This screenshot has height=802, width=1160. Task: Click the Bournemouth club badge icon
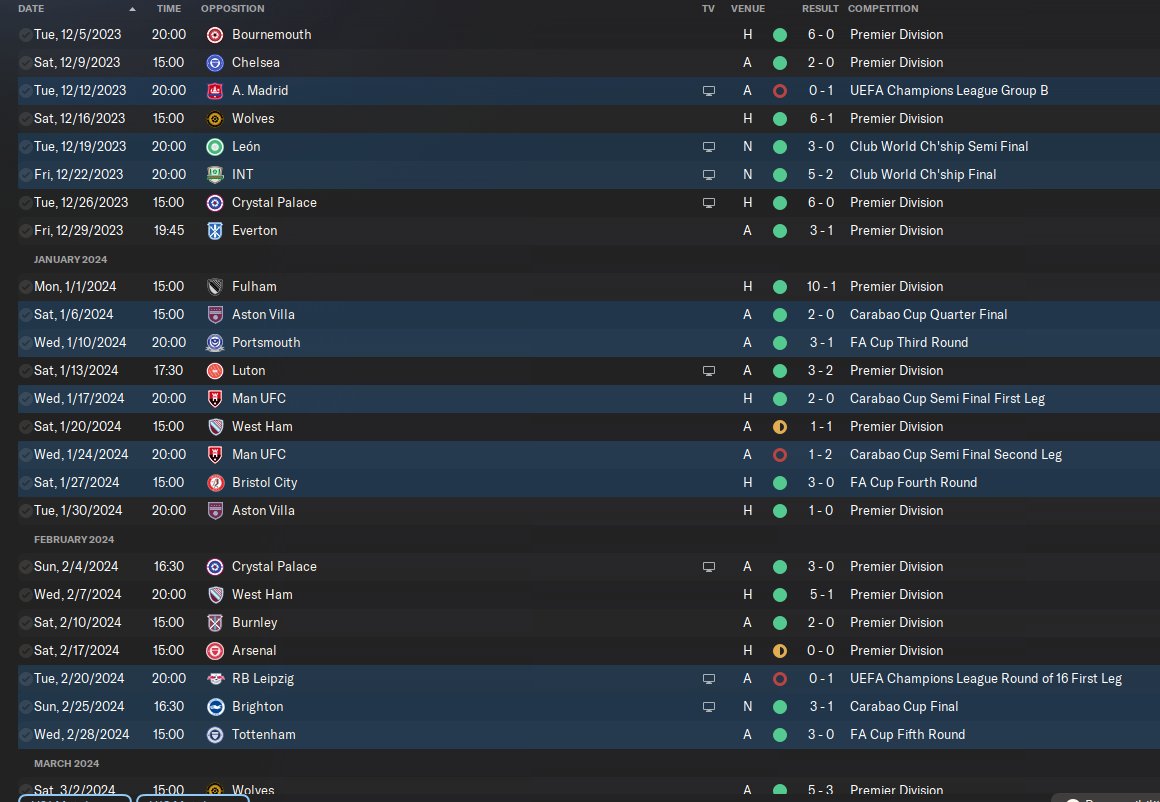[x=215, y=35]
